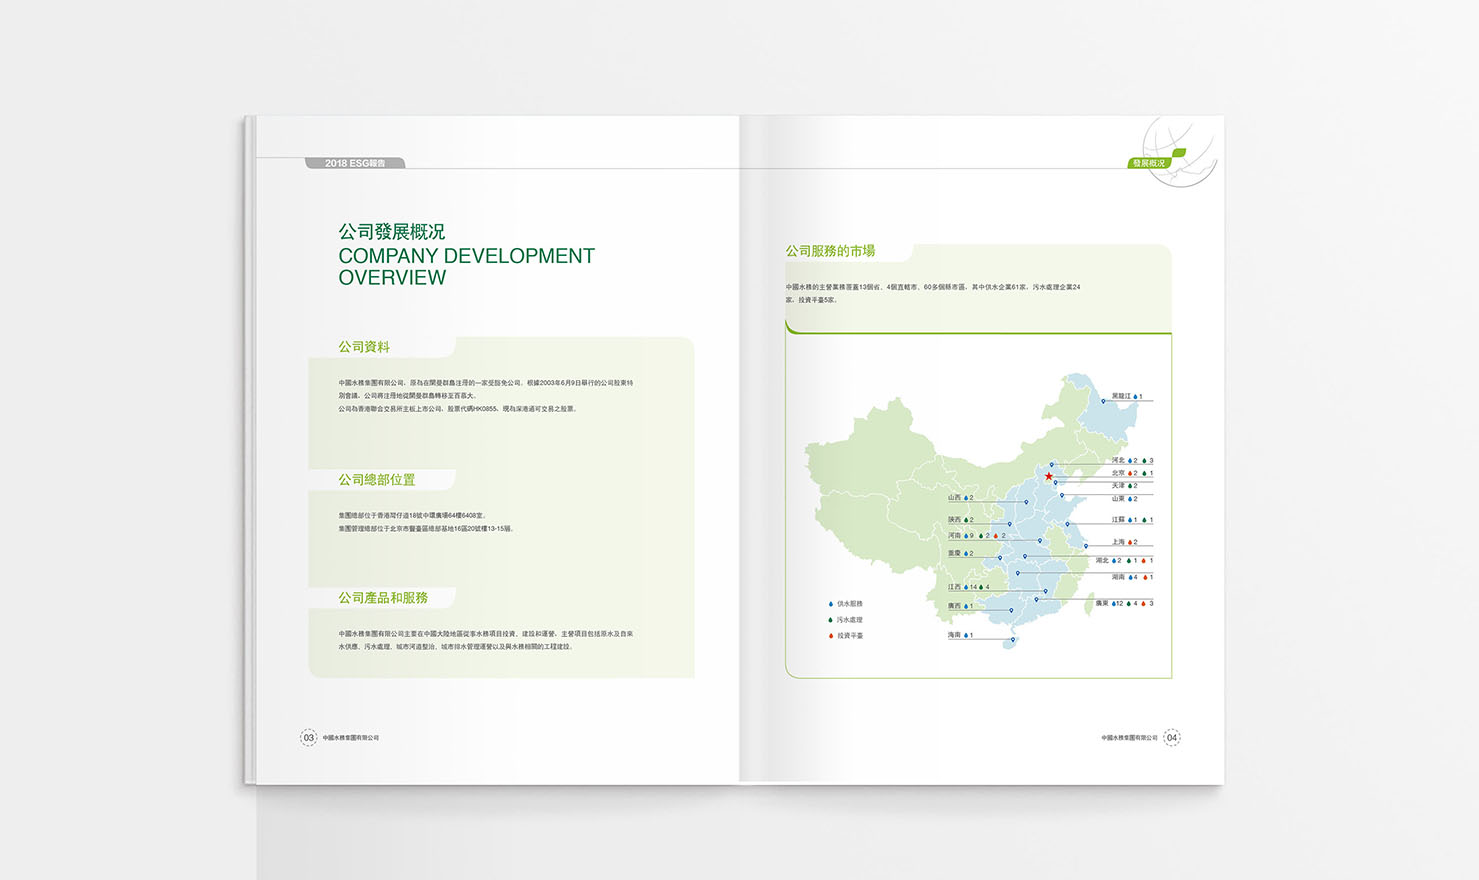Screen dimensions: 1479x880
Task: Click the 2018 ESG報告 header tab
Action: [355, 163]
